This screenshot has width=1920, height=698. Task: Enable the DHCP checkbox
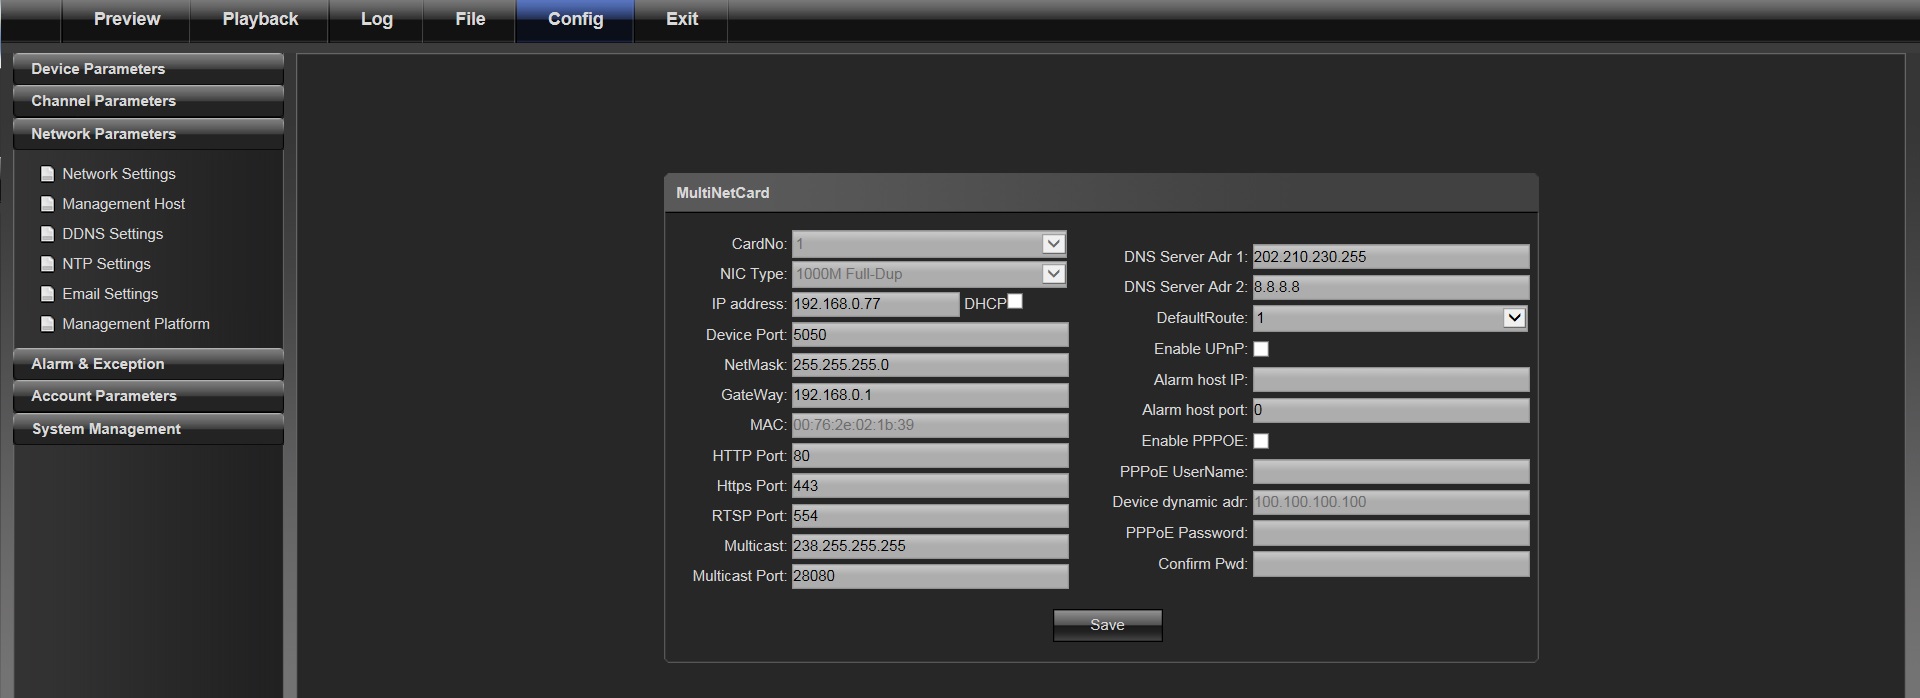pyautogui.click(x=1015, y=302)
